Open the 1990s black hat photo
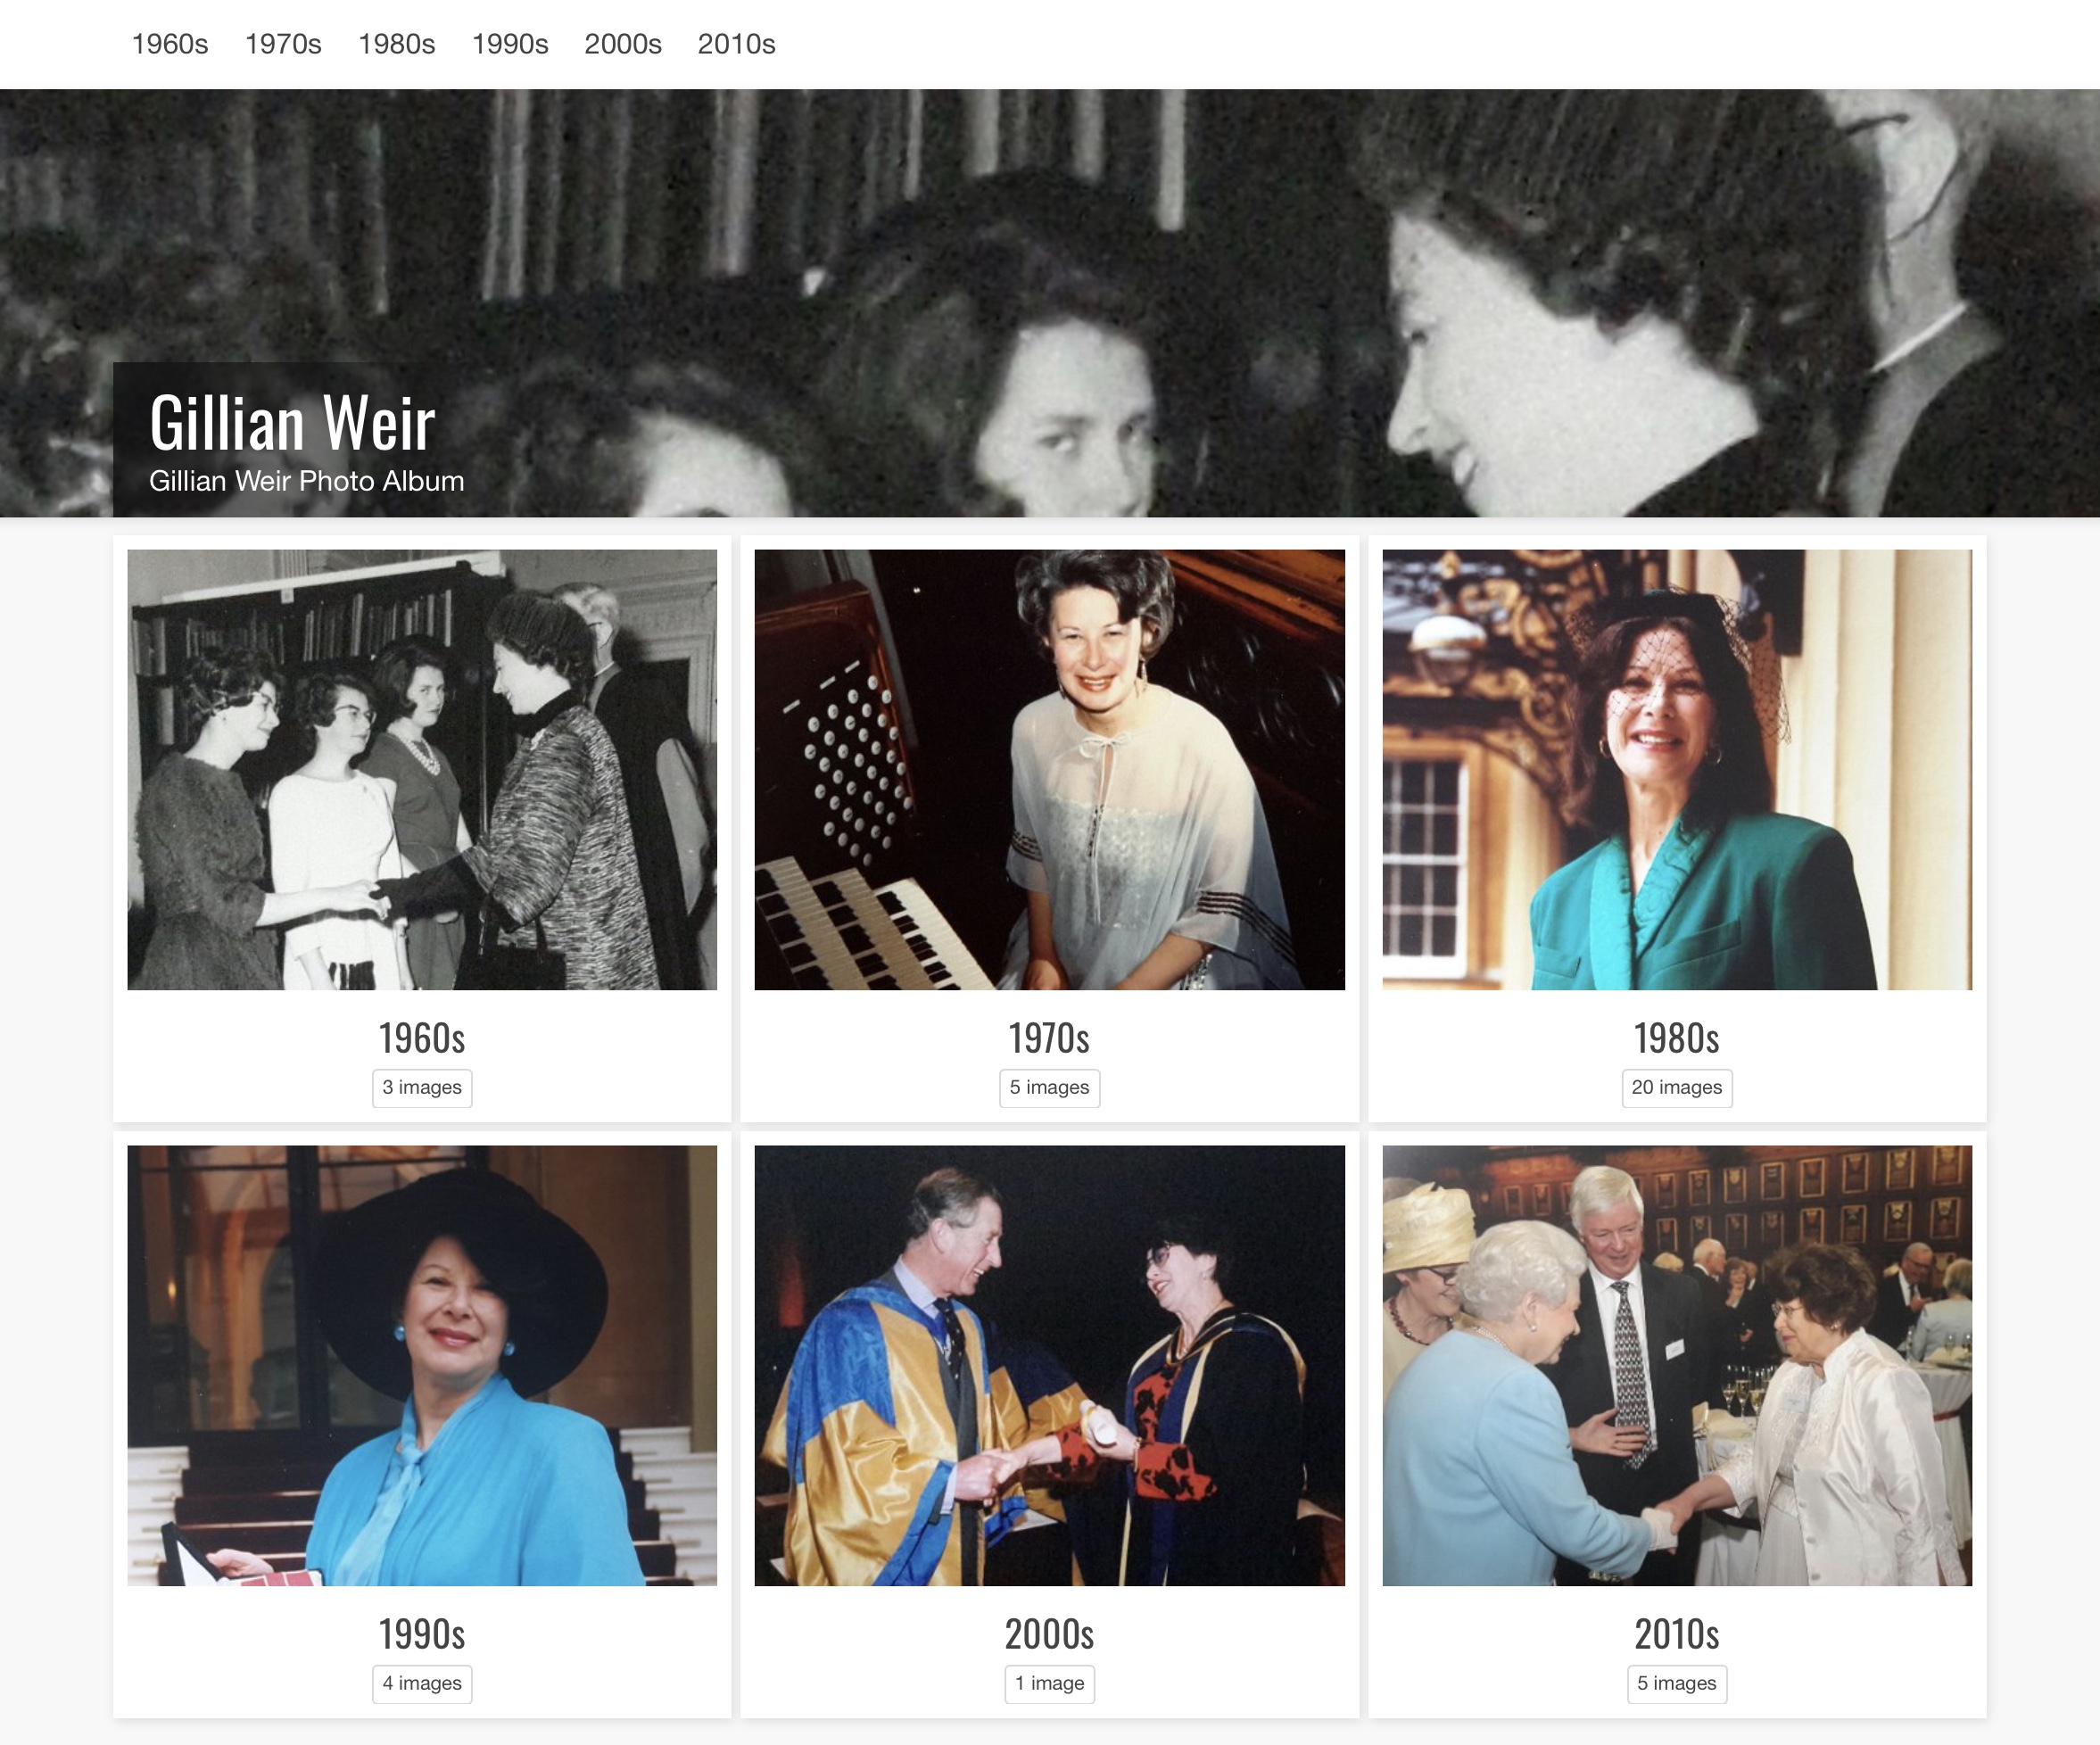 [422, 1365]
